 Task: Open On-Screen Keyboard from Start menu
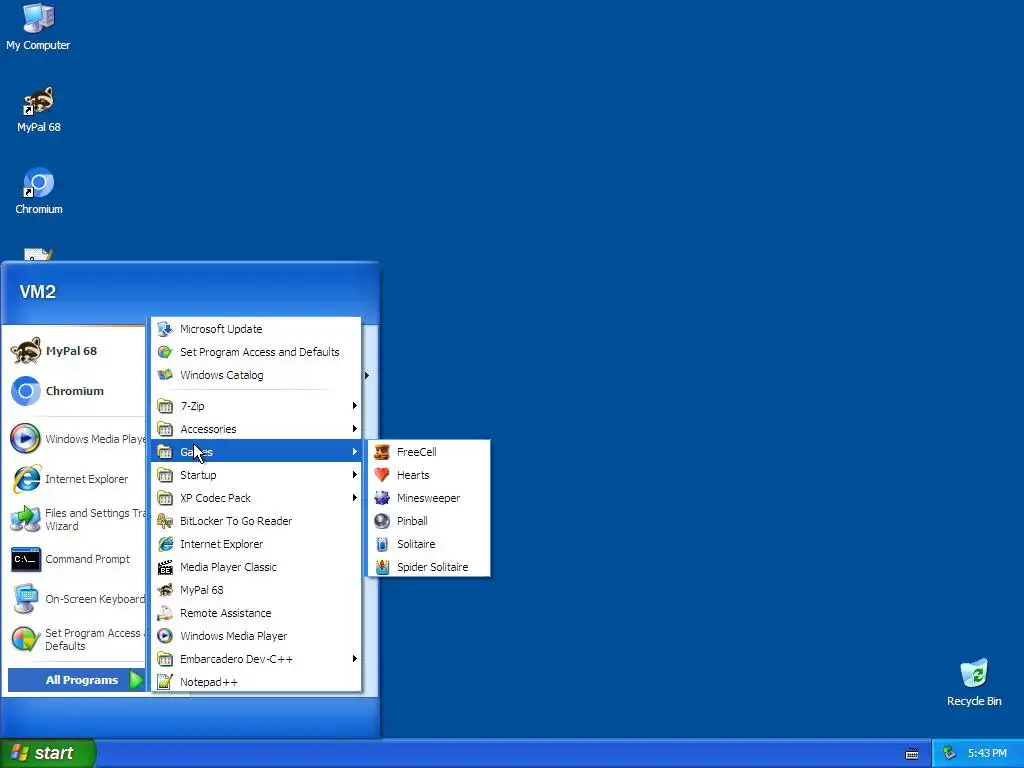pyautogui.click(x=76, y=599)
